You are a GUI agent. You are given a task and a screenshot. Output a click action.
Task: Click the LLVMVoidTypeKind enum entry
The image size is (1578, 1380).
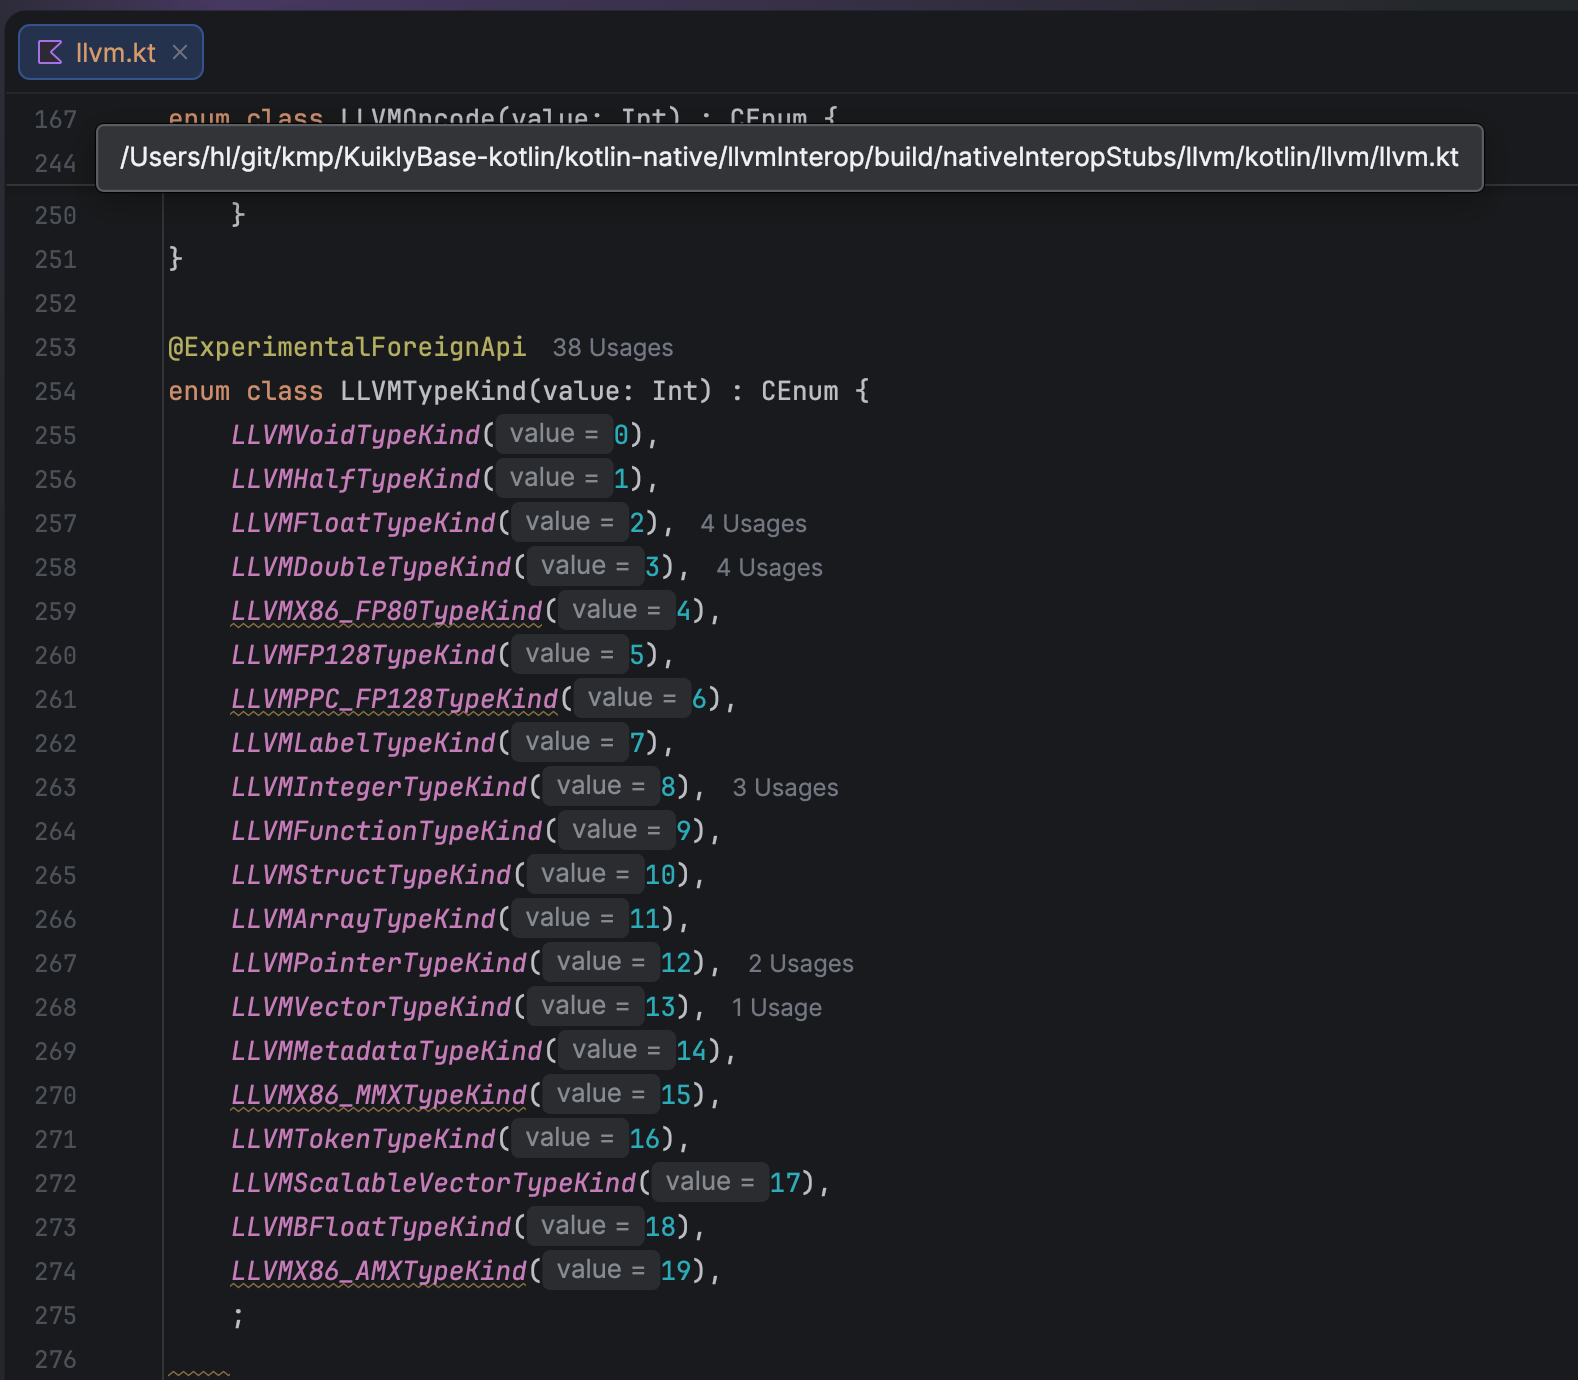355,435
